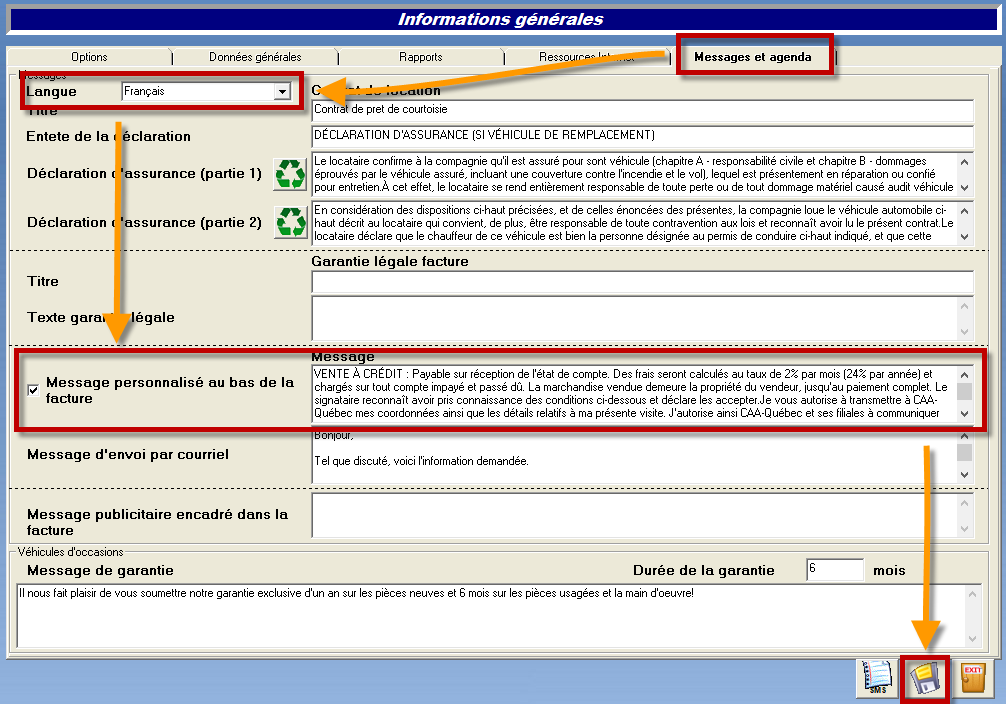Click the Durée de la garantie months field
Image resolution: width=1006 pixels, height=704 pixels.
tap(835, 570)
